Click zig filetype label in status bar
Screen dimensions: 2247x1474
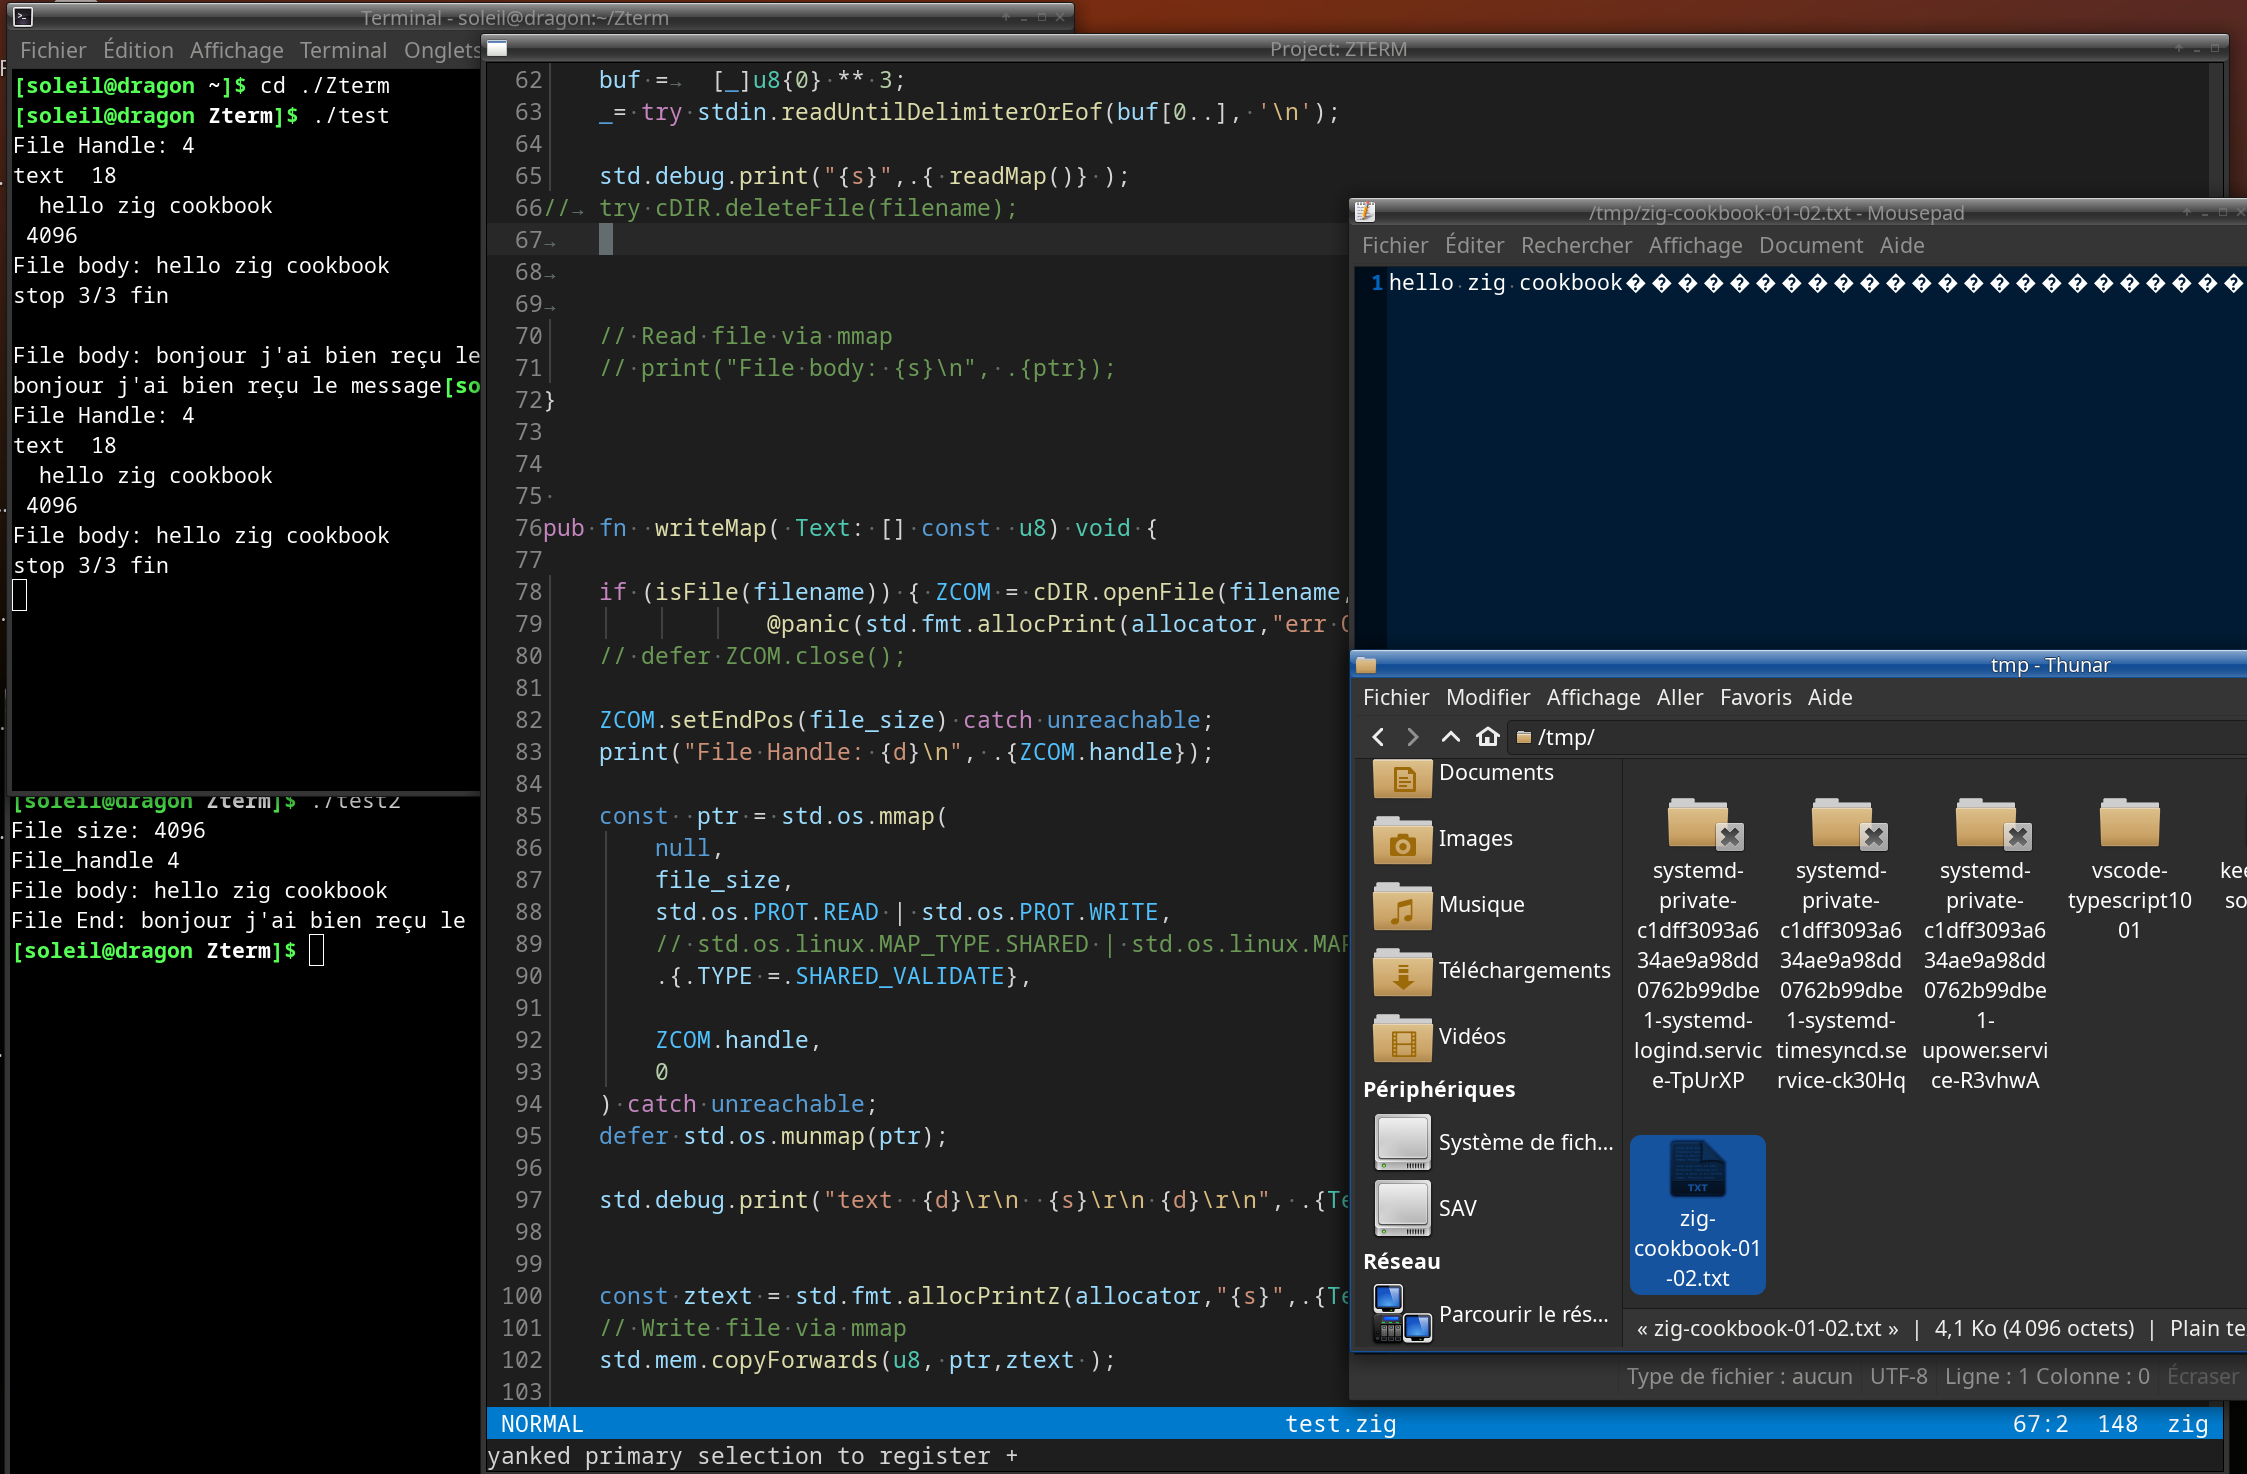[2187, 1424]
